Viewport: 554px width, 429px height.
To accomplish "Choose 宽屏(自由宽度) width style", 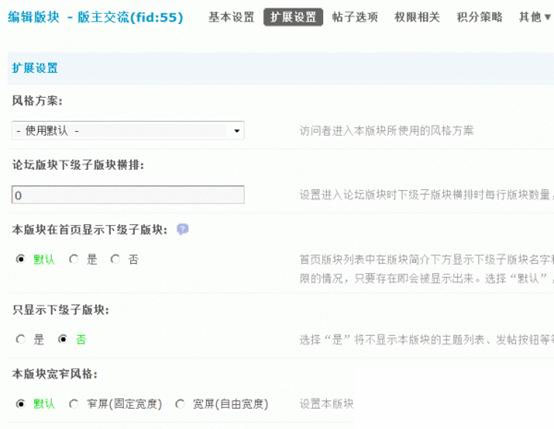I will [179, 404].
